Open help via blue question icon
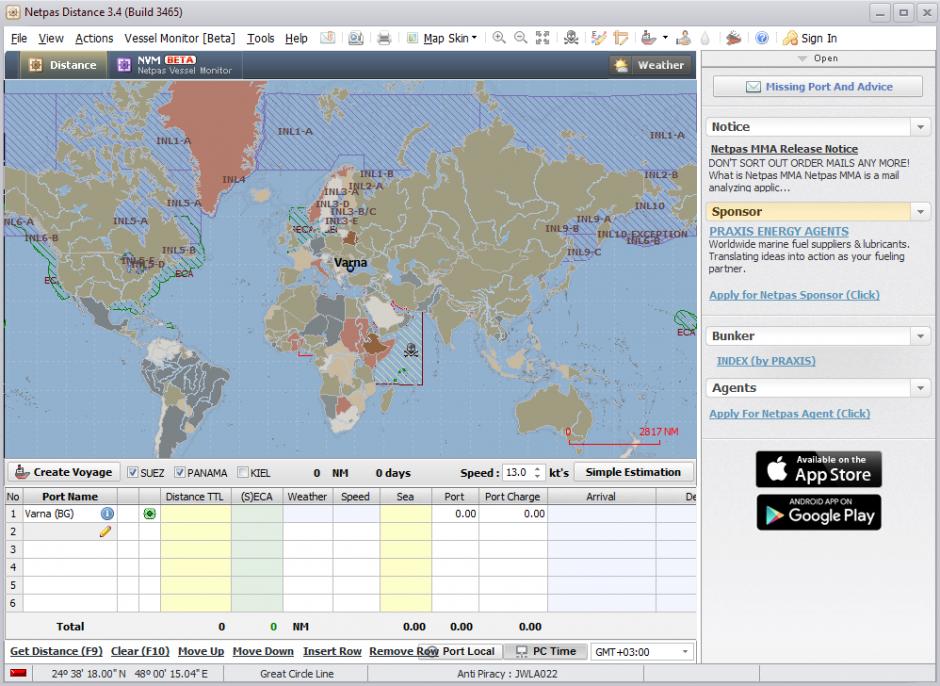 tap(761, 38)
